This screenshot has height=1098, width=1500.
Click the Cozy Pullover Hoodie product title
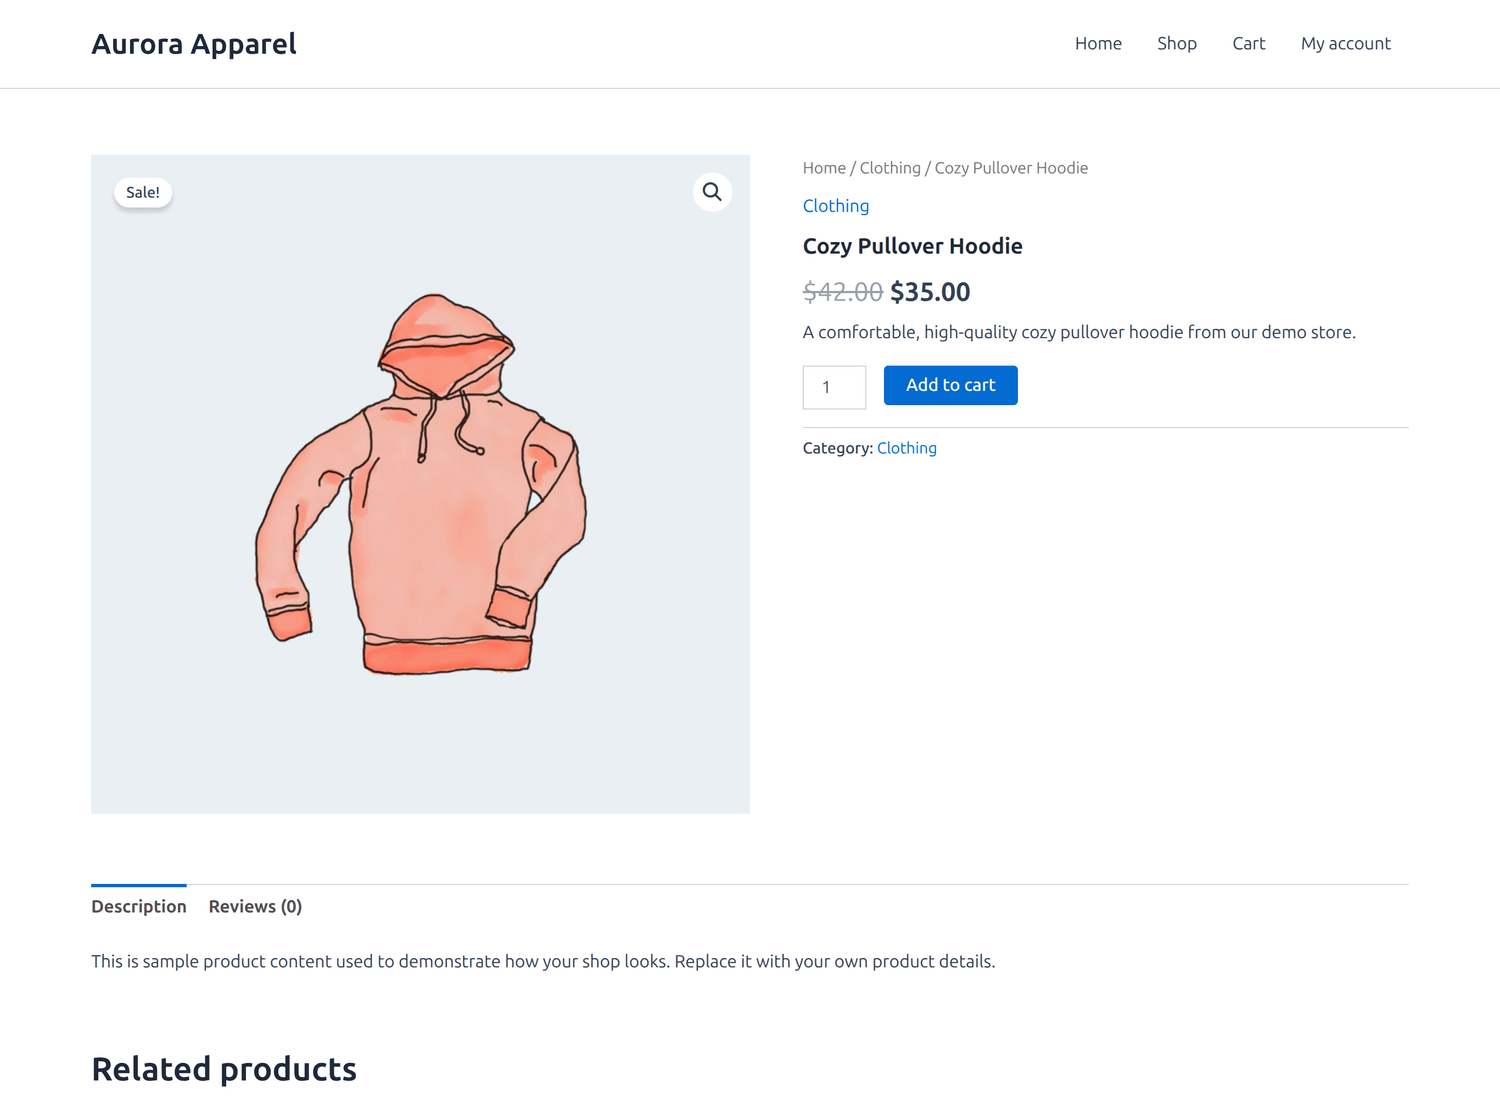(913, 246)
